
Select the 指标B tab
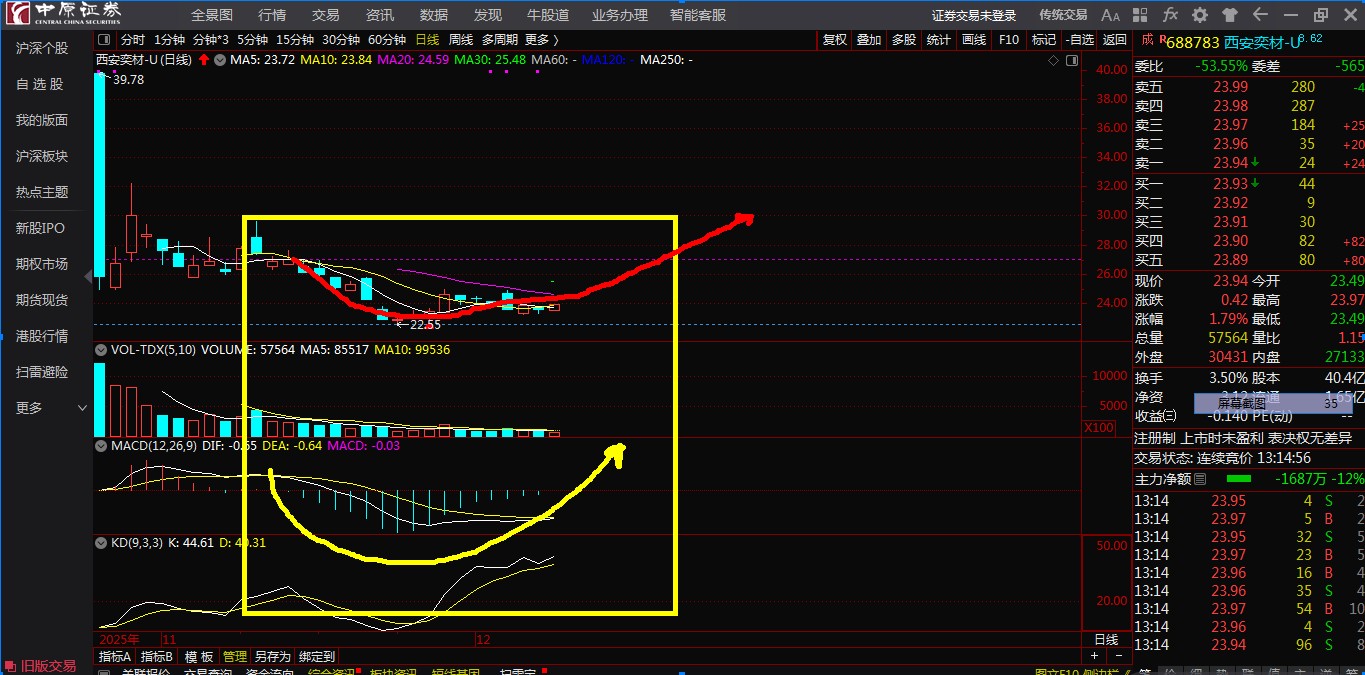point(157,657)
